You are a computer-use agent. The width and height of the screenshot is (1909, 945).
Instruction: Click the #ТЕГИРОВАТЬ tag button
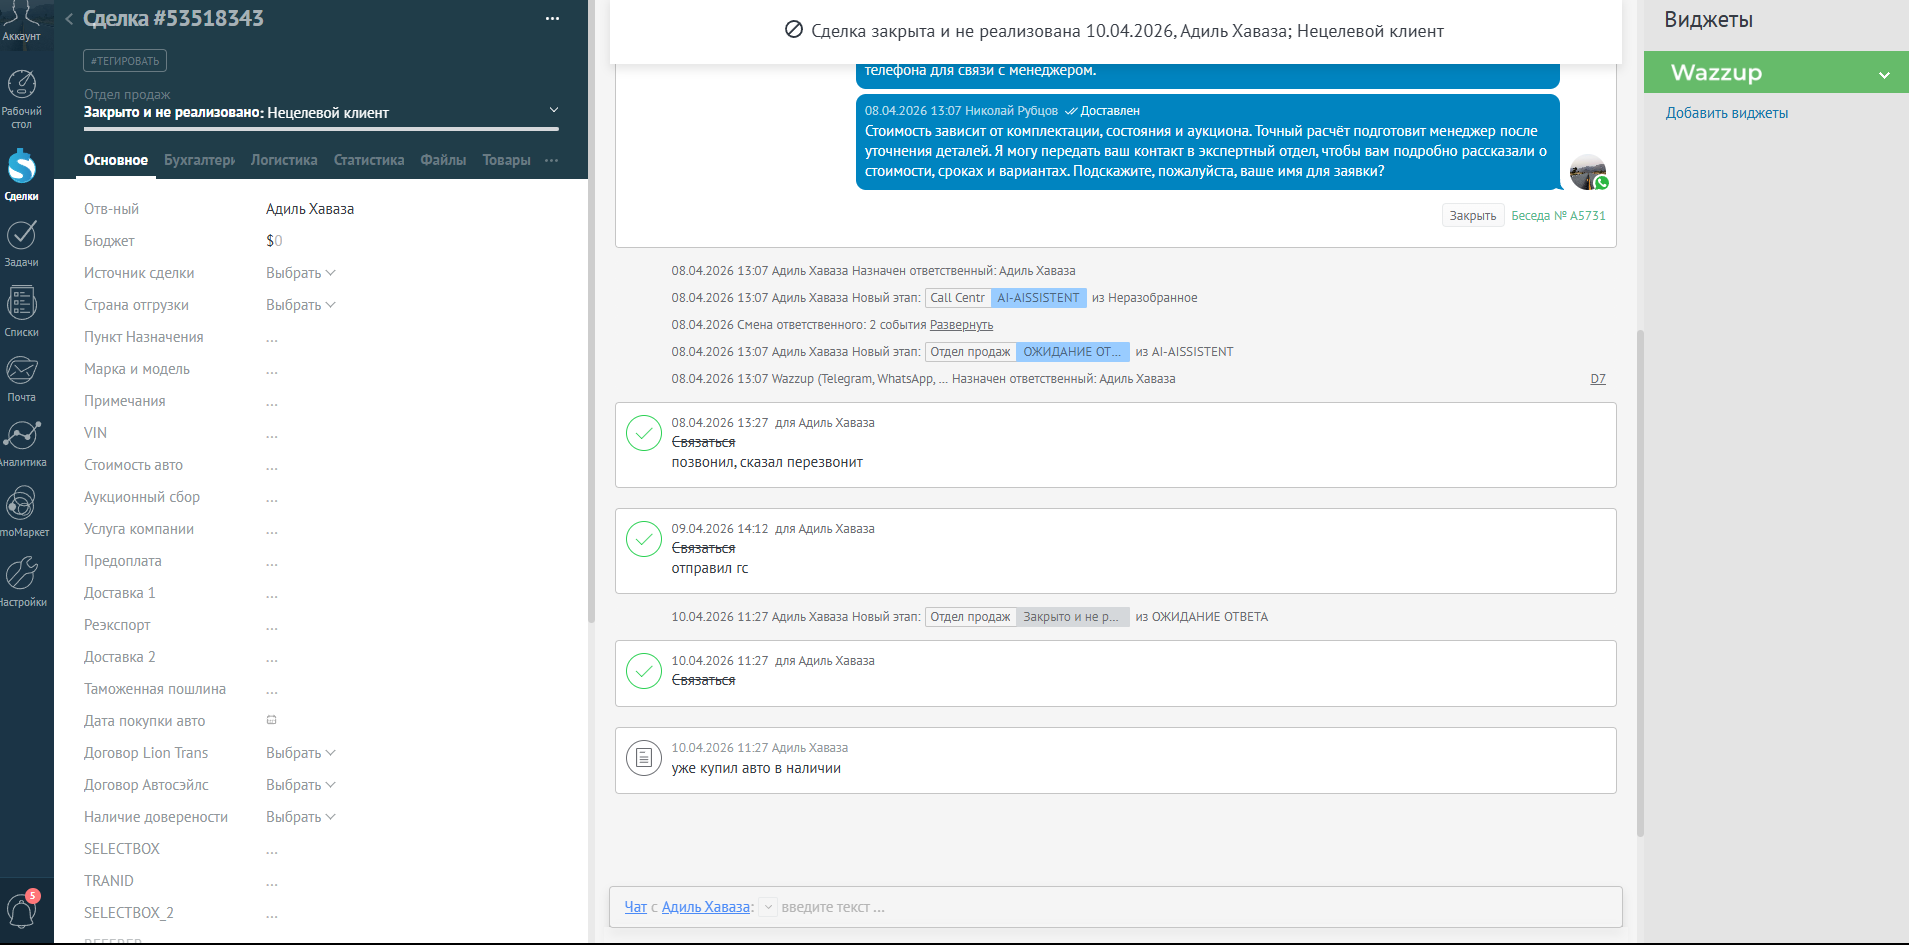pyautogui.click(x=125, y=61)
